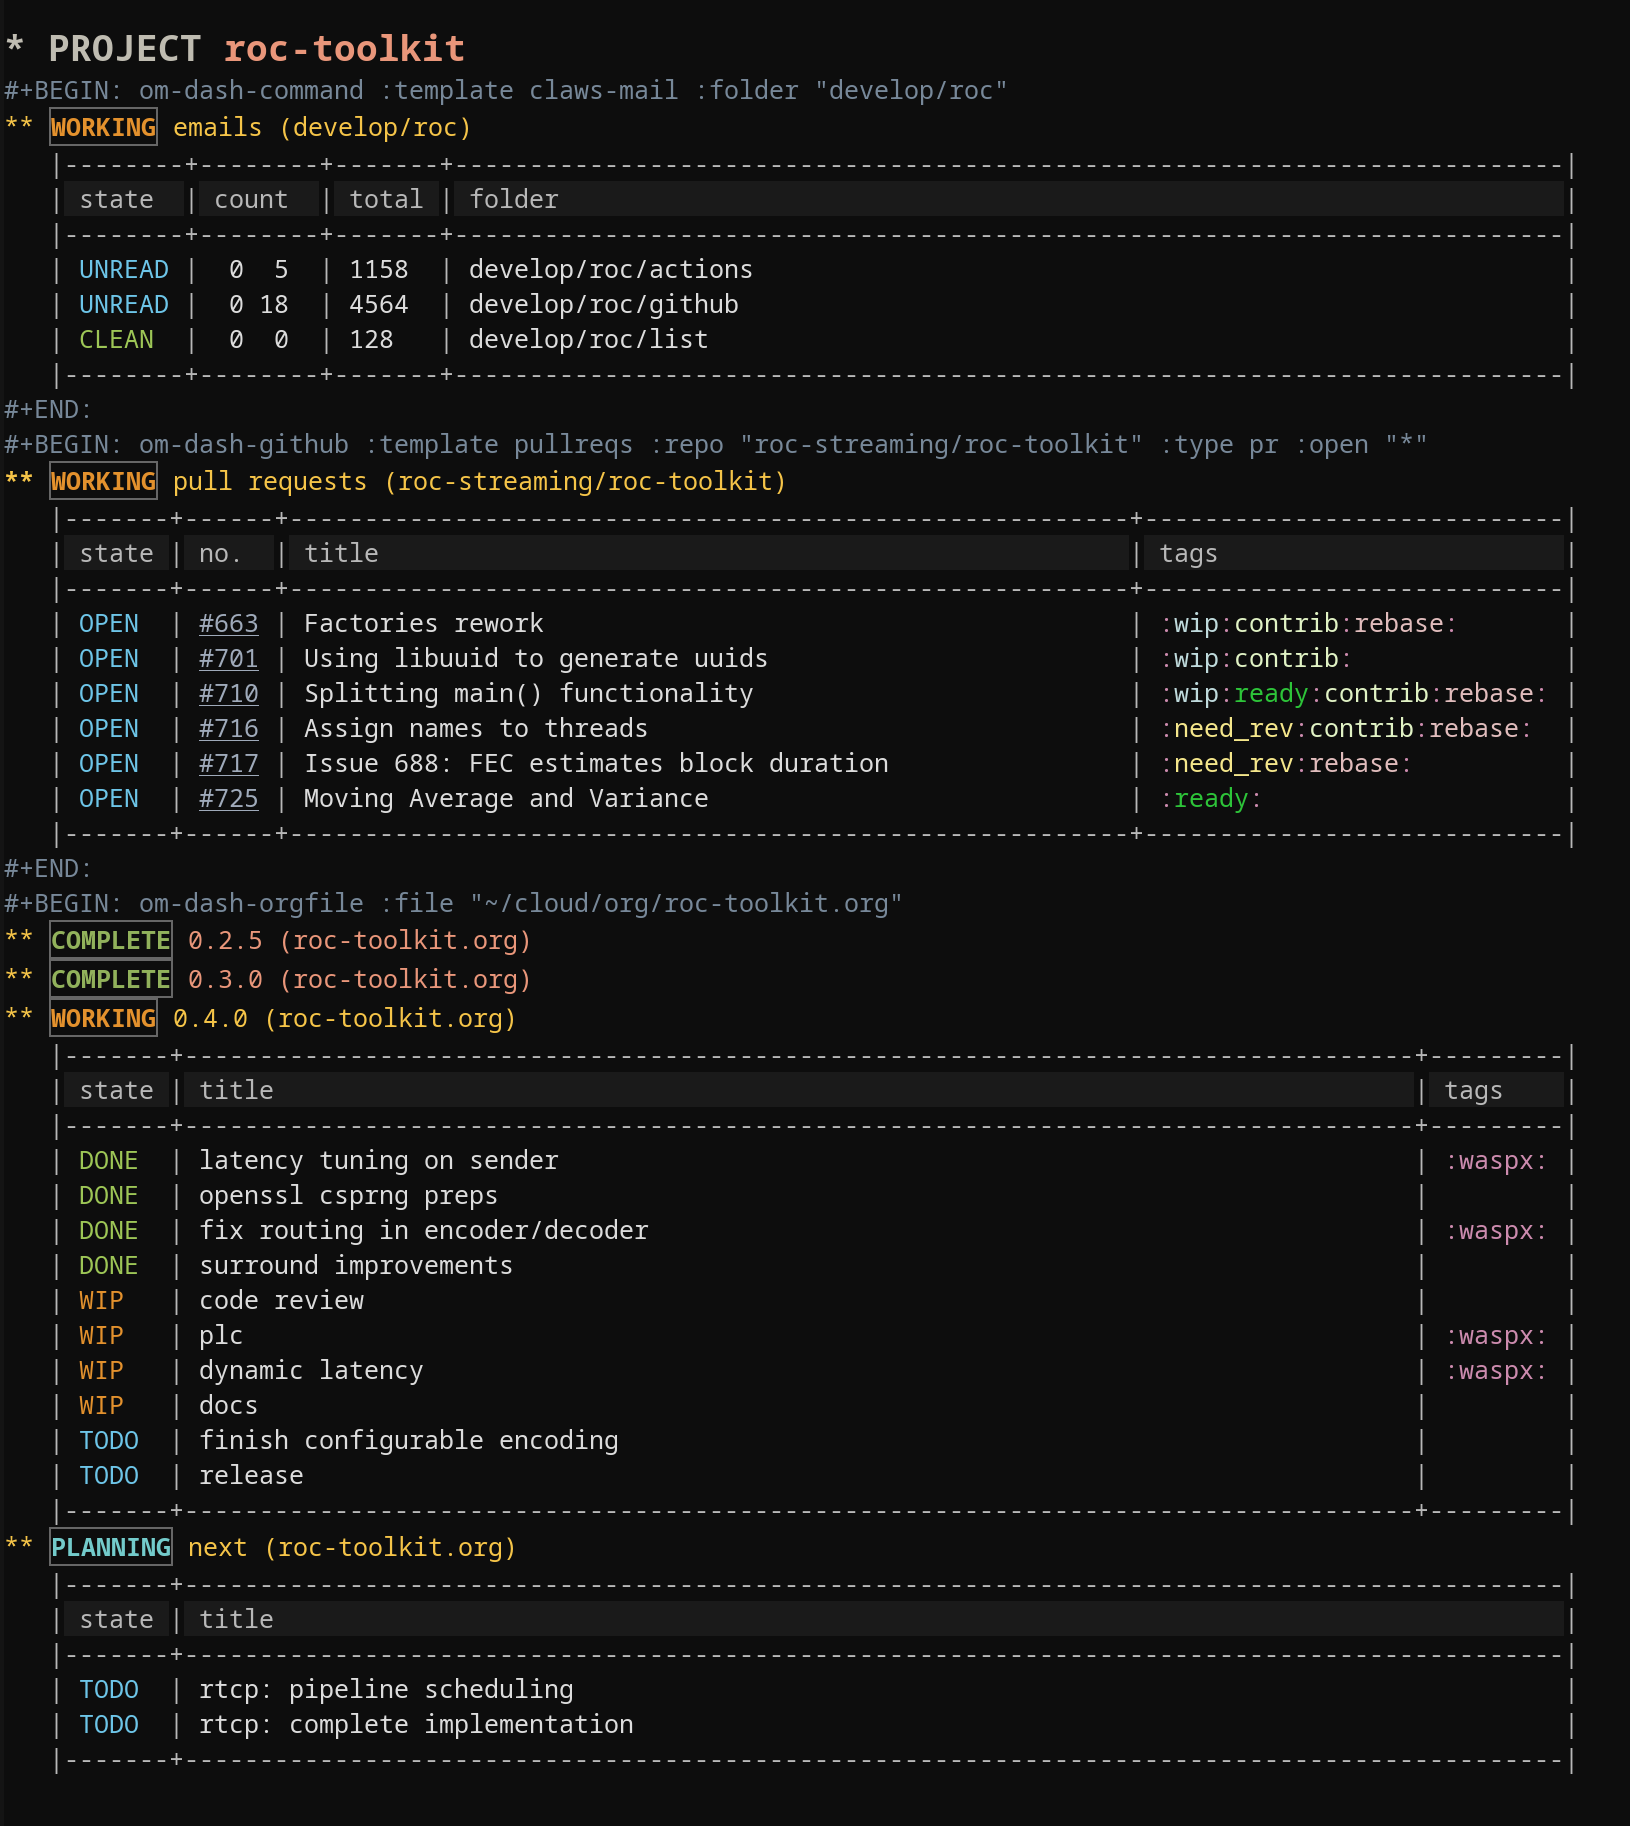Viewport: 1630px width, 1826px height.
Task: Click the WORKING keyword before emails
Action: 104,128
